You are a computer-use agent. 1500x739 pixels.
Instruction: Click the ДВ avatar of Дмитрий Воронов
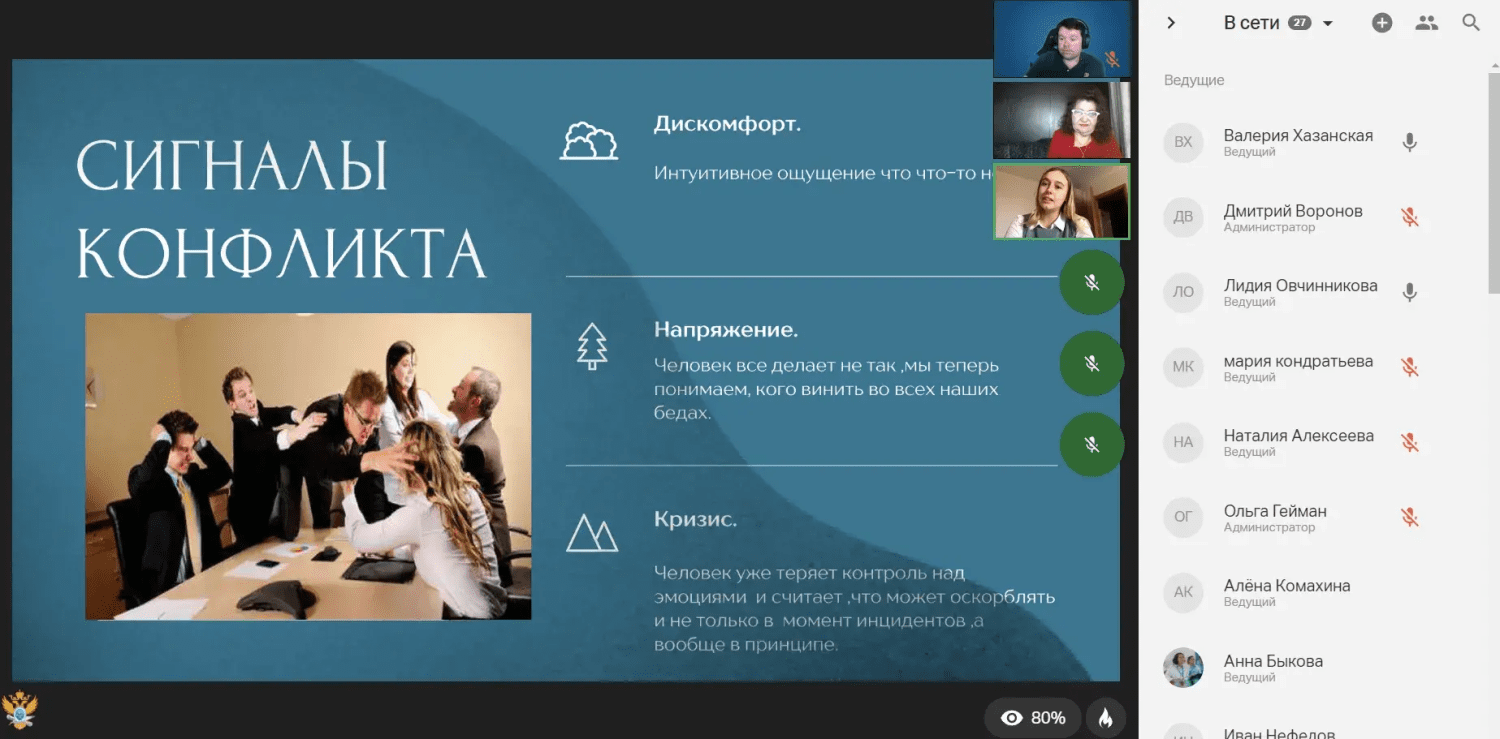click(x=1183, y=217)
